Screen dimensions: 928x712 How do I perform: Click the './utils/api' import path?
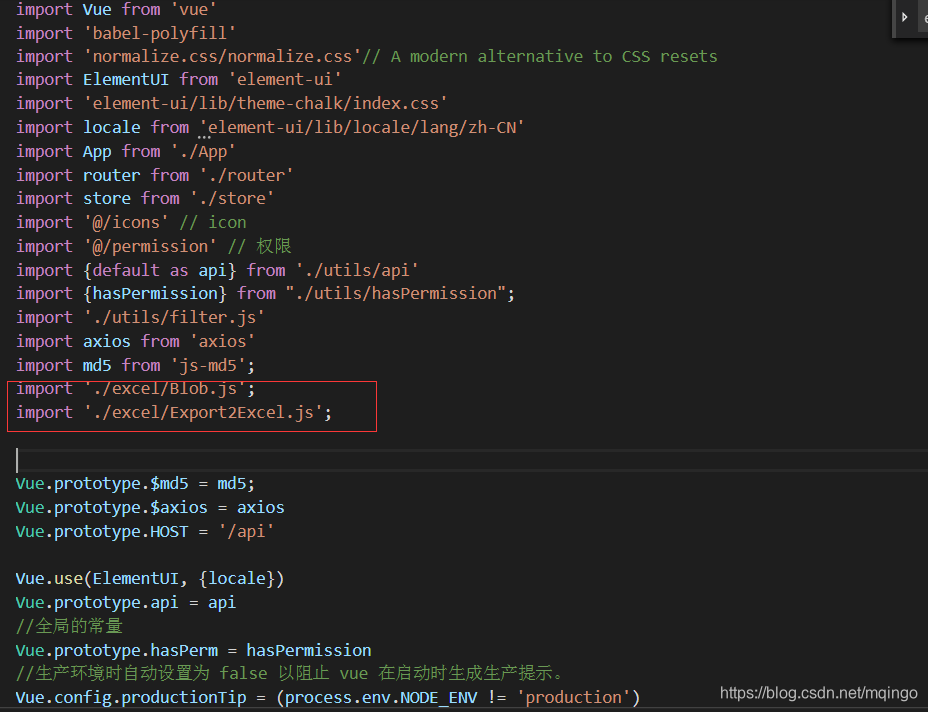point(357,270)
